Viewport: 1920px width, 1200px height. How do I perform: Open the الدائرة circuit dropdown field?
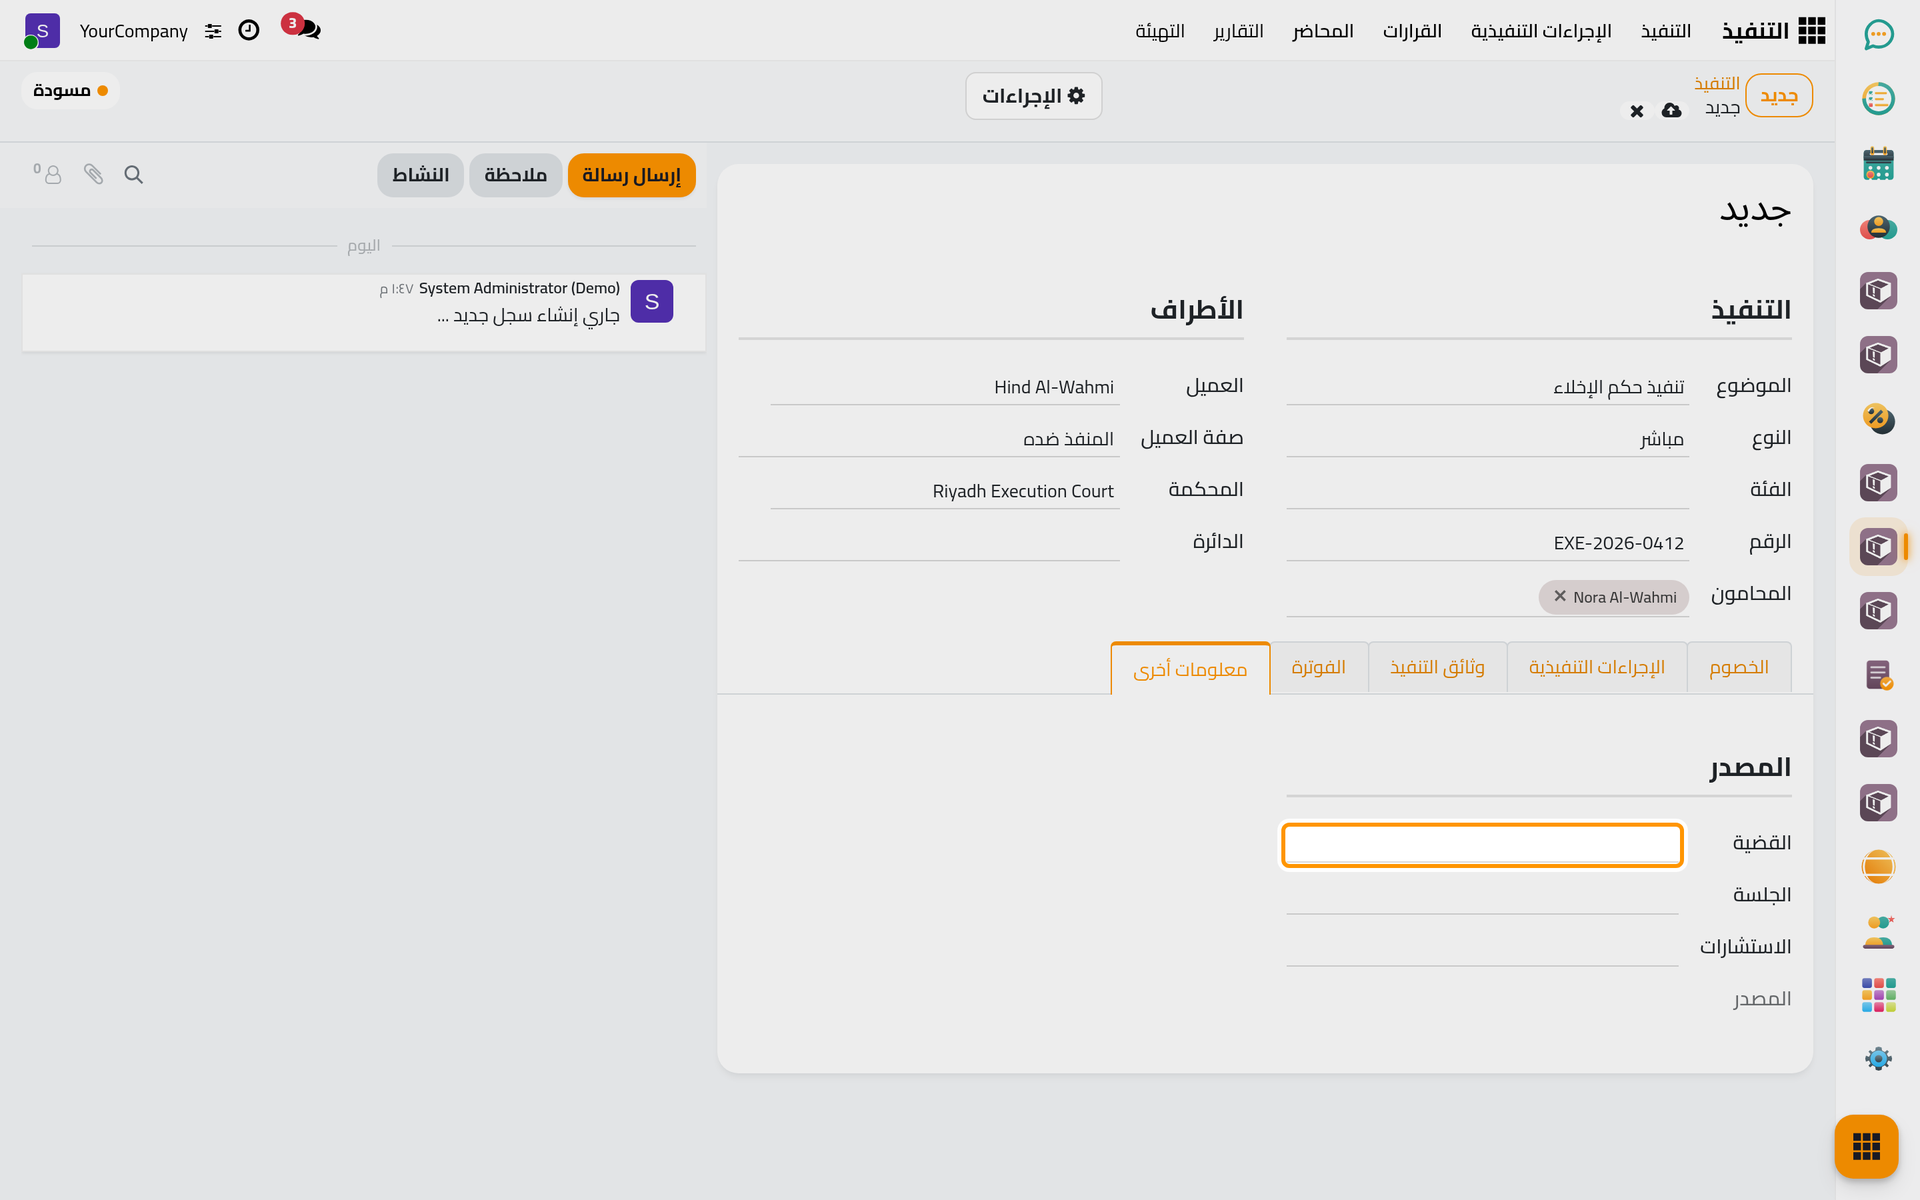point(929,543)
